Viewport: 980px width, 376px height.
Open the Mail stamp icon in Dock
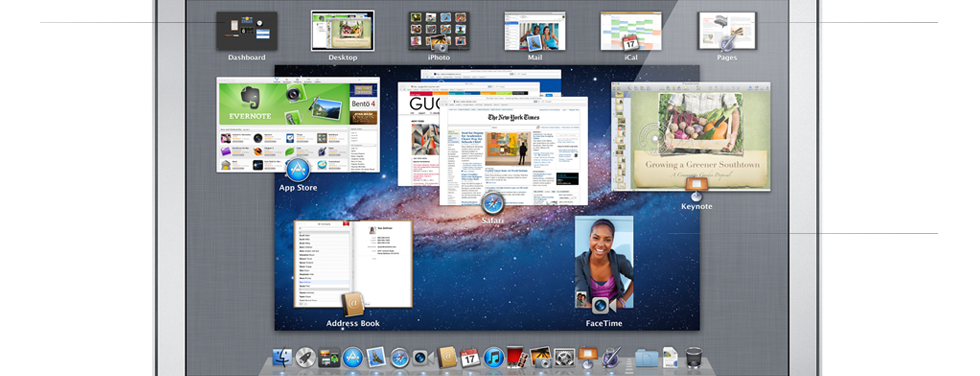coord(376,357)
